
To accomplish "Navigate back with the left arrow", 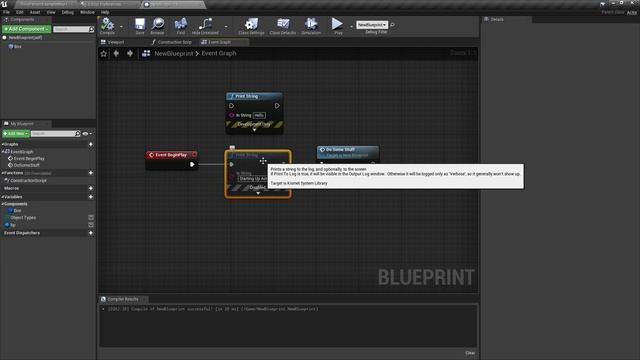I will (116, 53).
